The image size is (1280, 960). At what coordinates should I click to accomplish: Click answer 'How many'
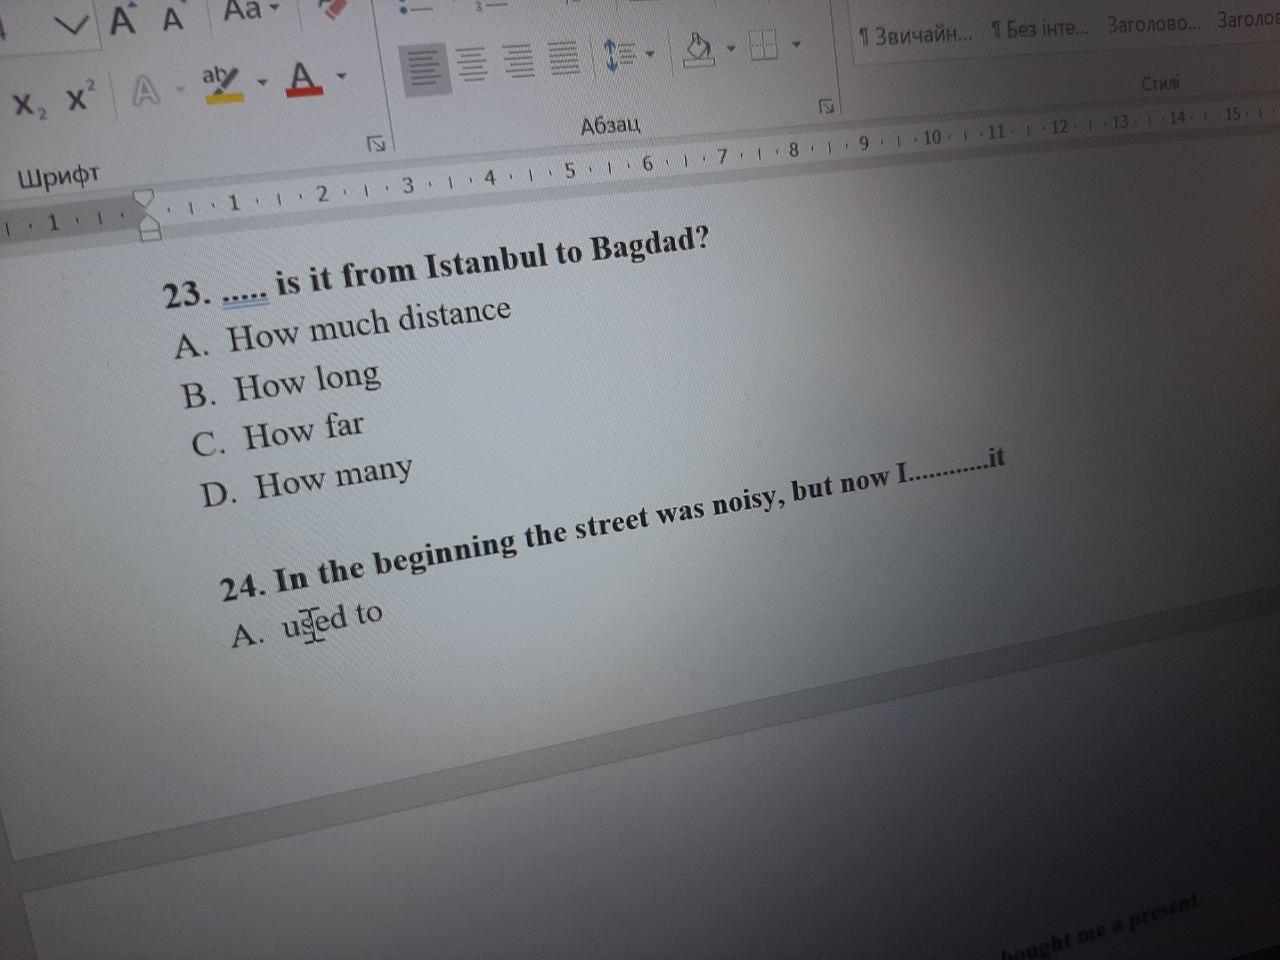pos(333,478)
